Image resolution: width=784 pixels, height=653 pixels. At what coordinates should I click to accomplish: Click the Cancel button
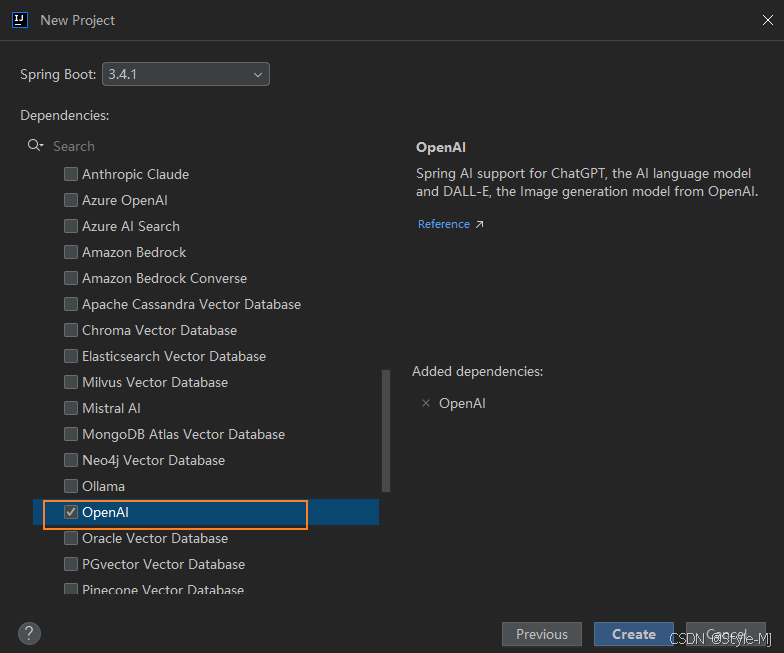726,634
